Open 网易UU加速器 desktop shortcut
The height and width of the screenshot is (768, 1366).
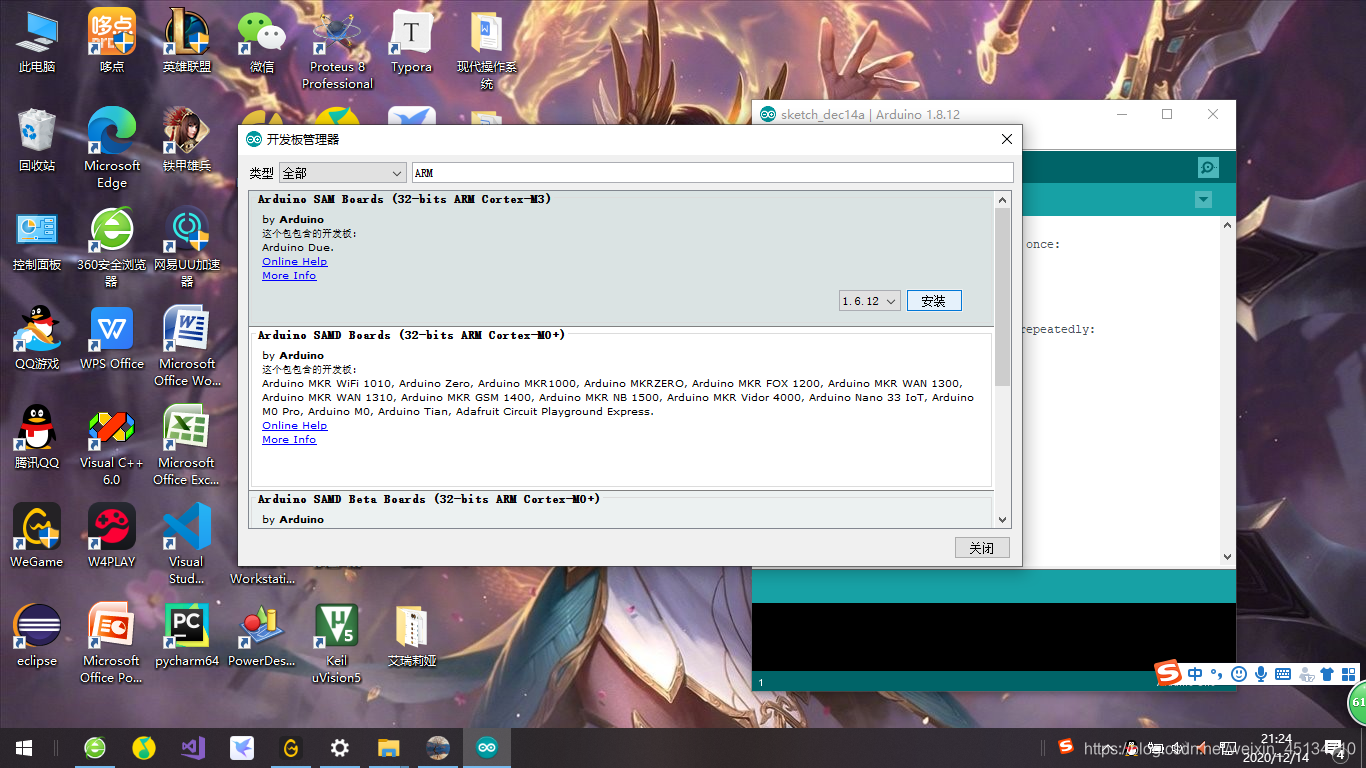pos(187,248)
